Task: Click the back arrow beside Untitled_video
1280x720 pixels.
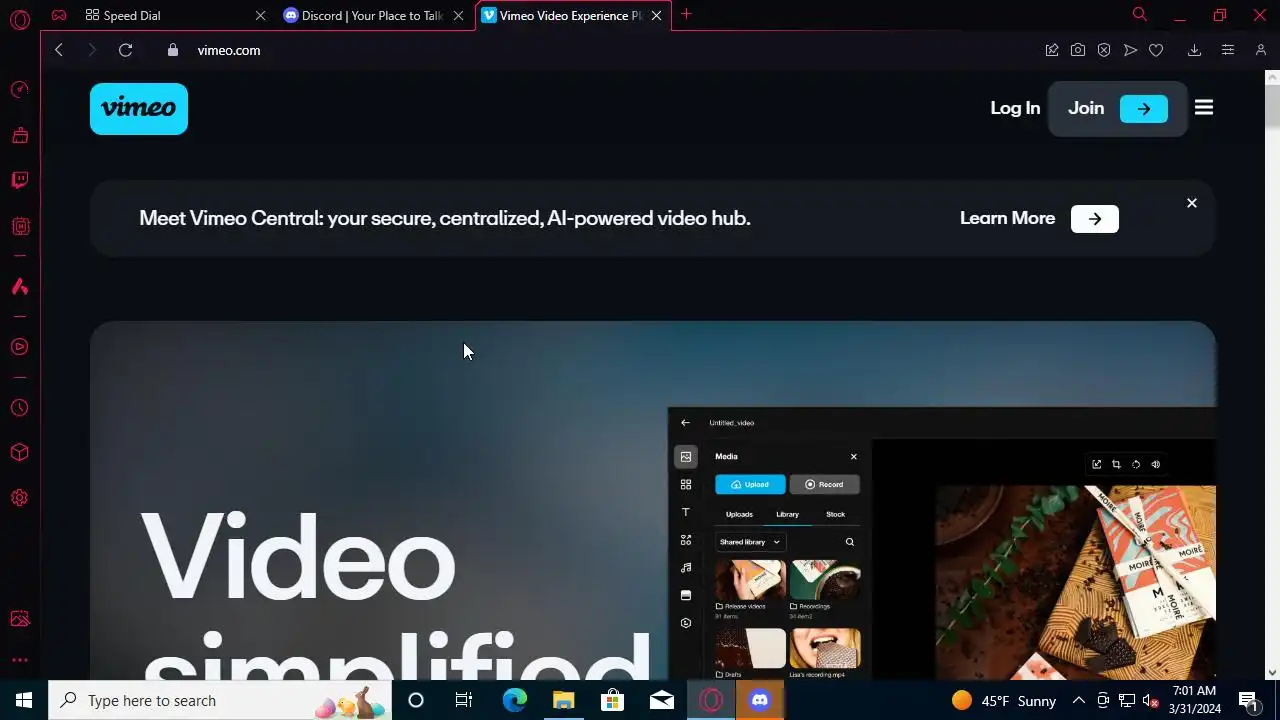Action: coord(685,423)
